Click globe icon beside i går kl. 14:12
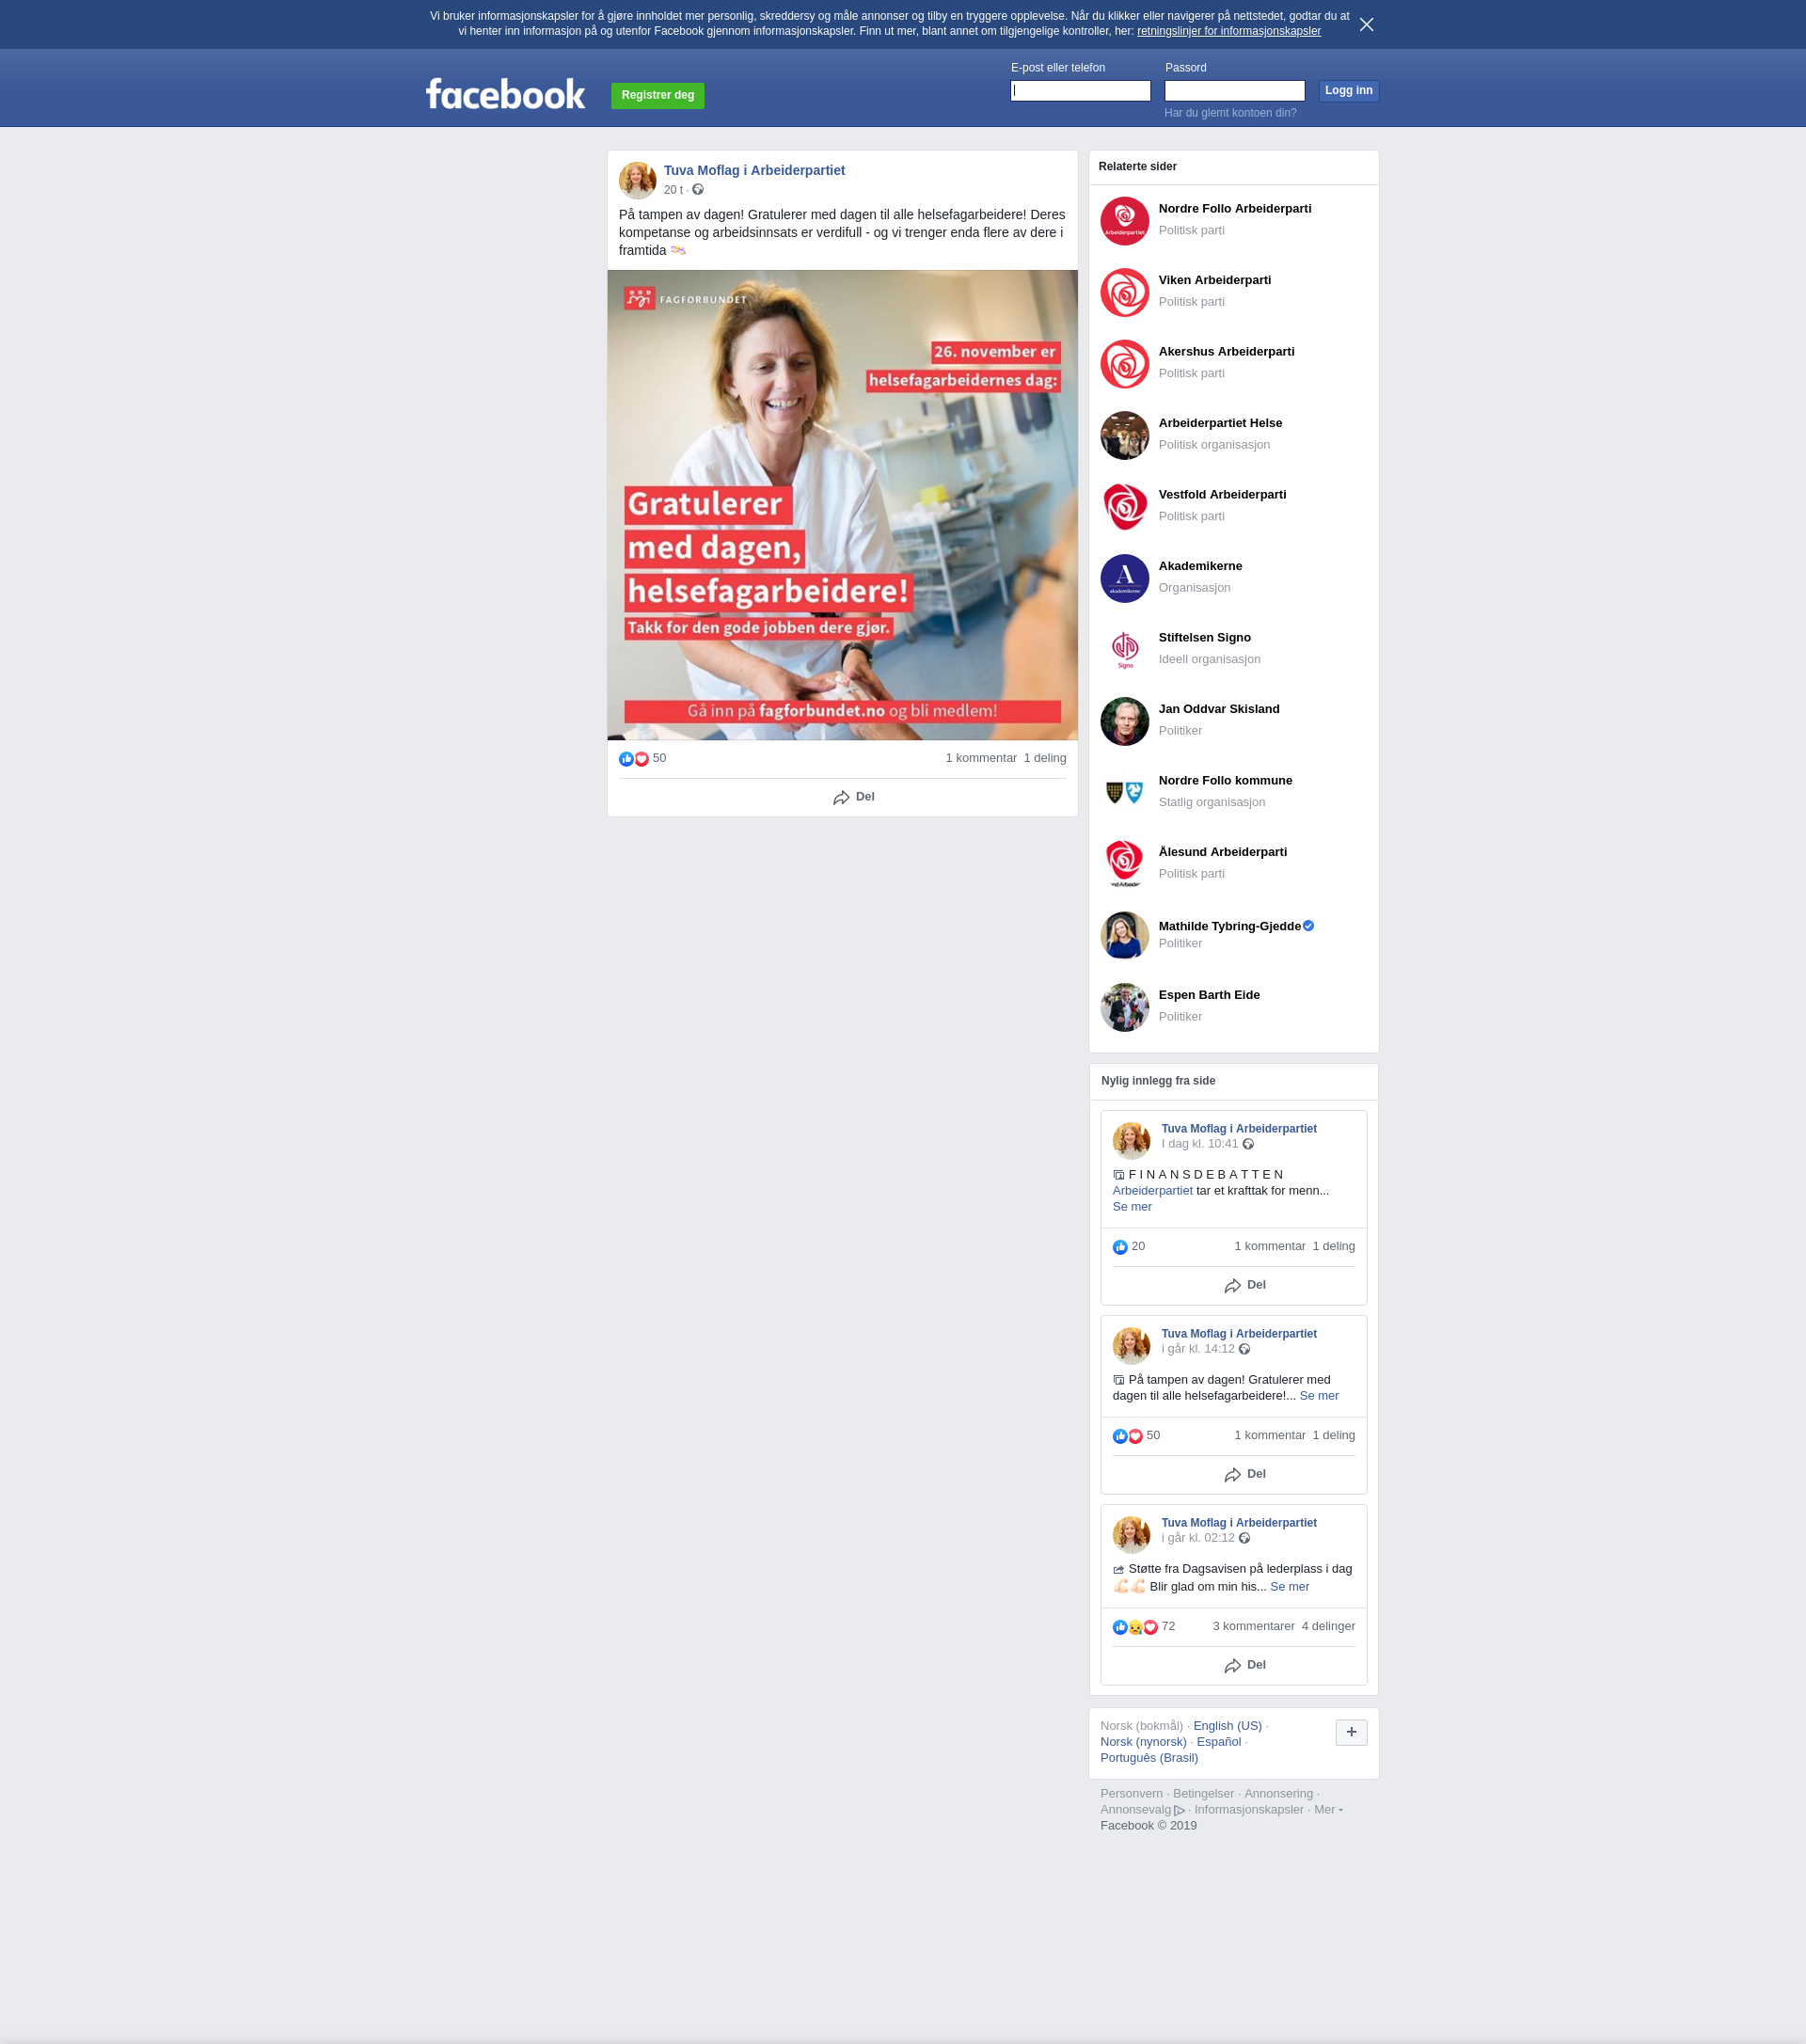 coord(1244,1349)
